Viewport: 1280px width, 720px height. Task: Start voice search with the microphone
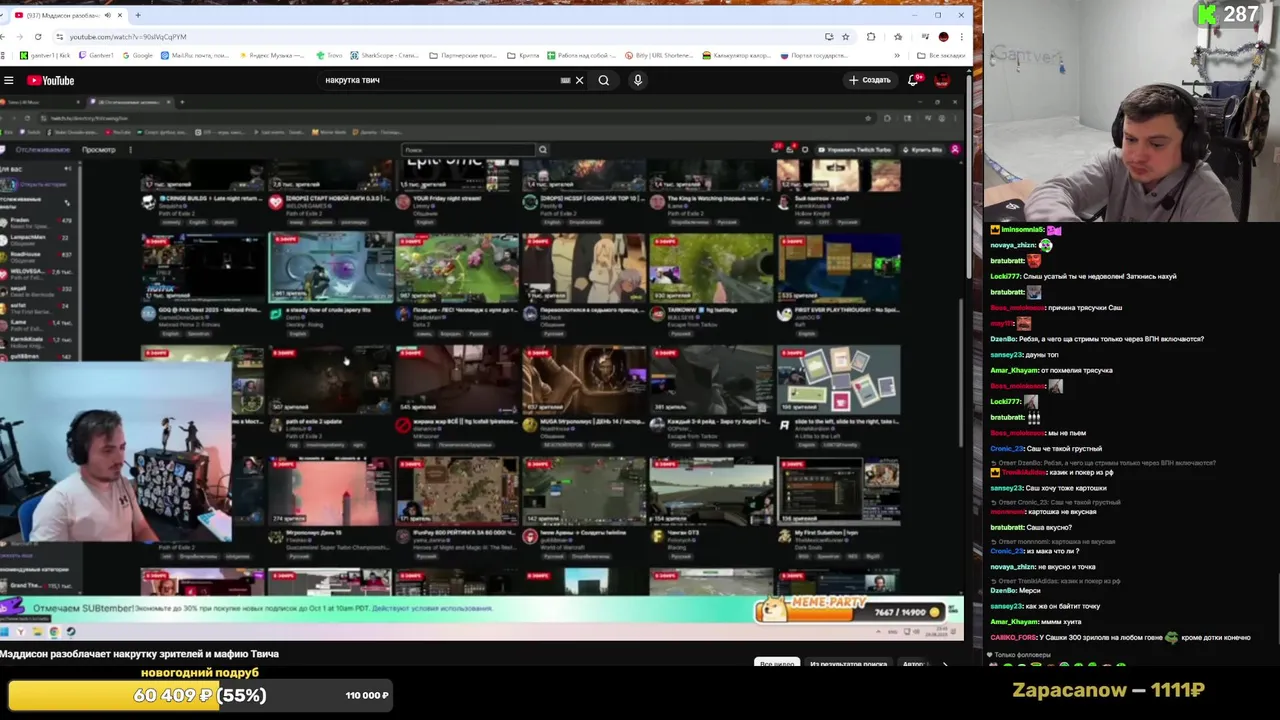[x=637, y=80]
